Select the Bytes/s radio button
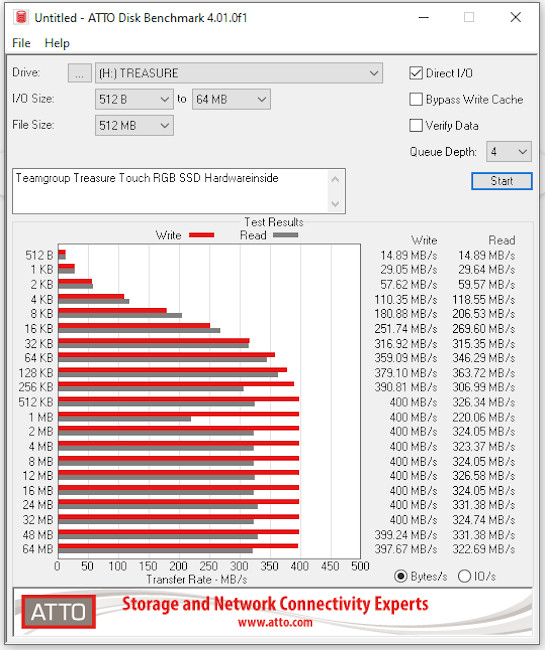Image resolution: width=545 pixels, height=650 pixels. [400, 576]
